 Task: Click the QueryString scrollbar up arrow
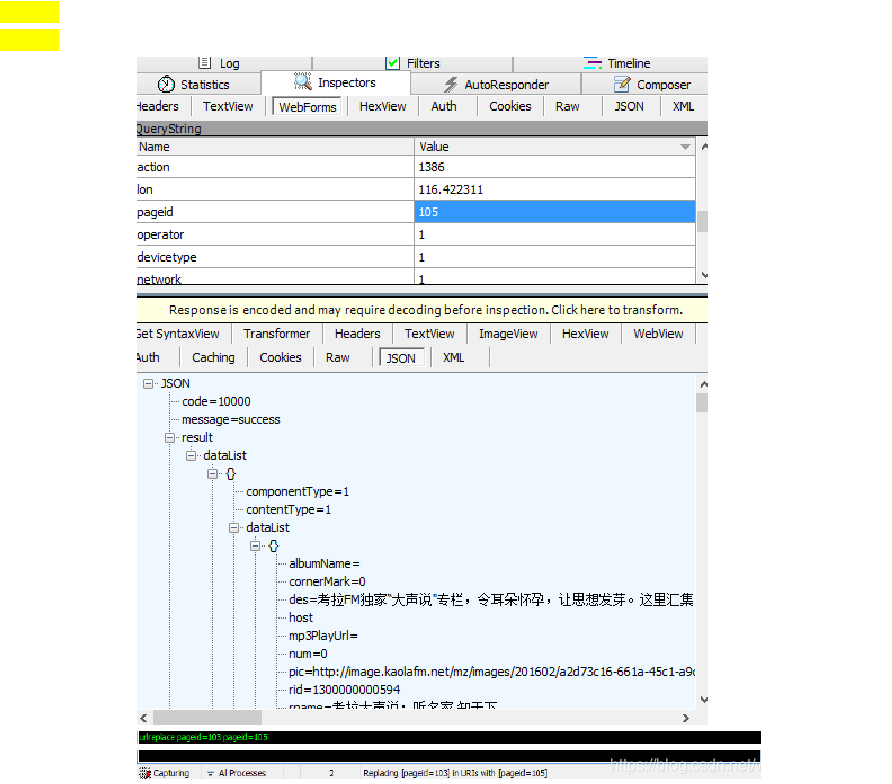tap(704, 146)
